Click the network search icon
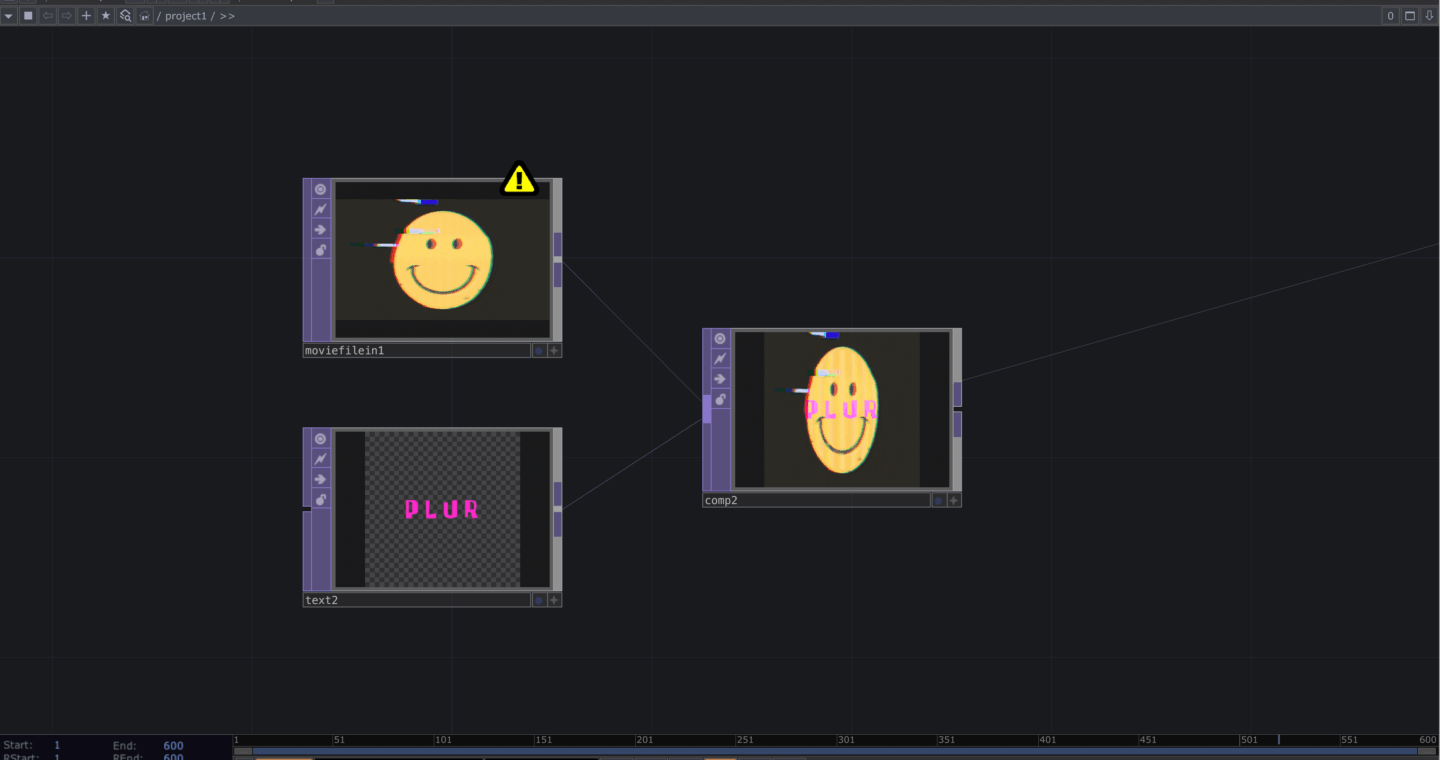Viewport: 1440px width, 760px height. click(x=126, y=16)
